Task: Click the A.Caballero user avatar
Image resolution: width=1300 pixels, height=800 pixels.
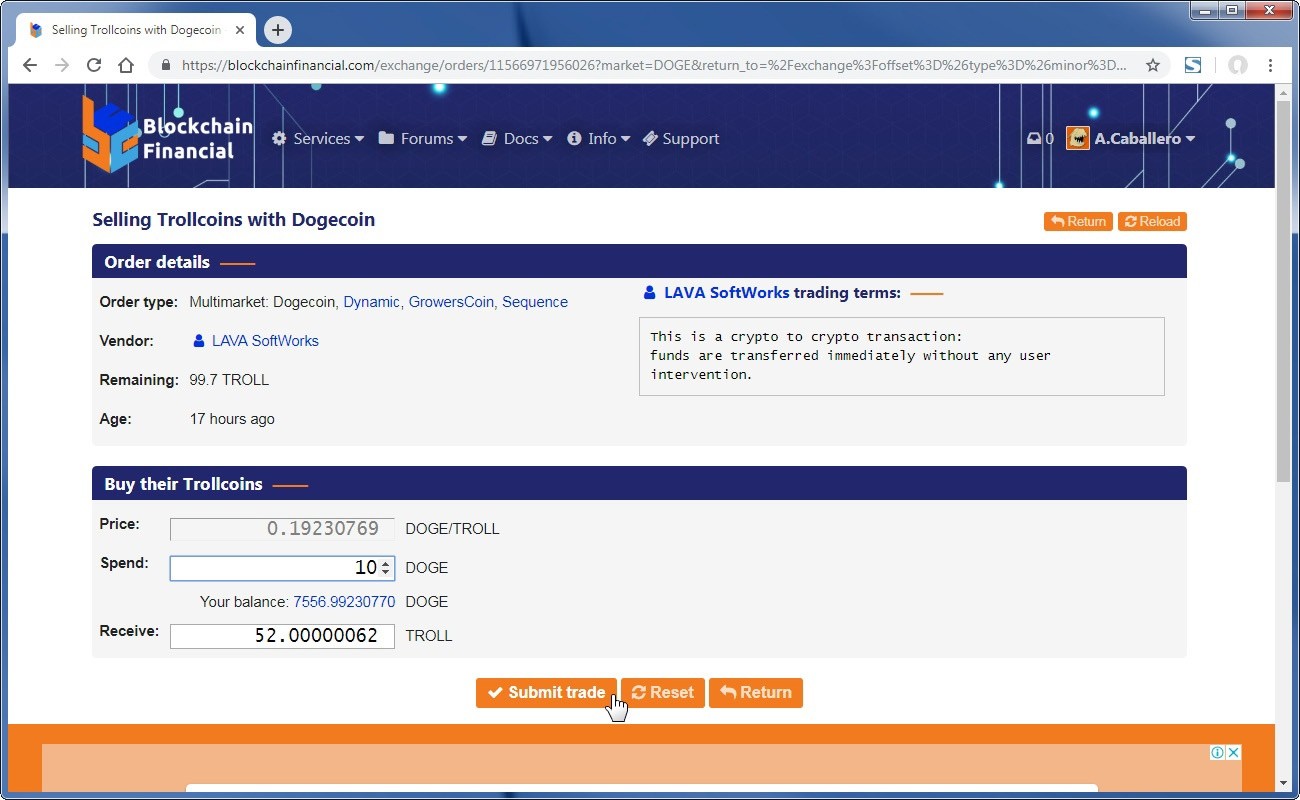Action: (1077, 139)
